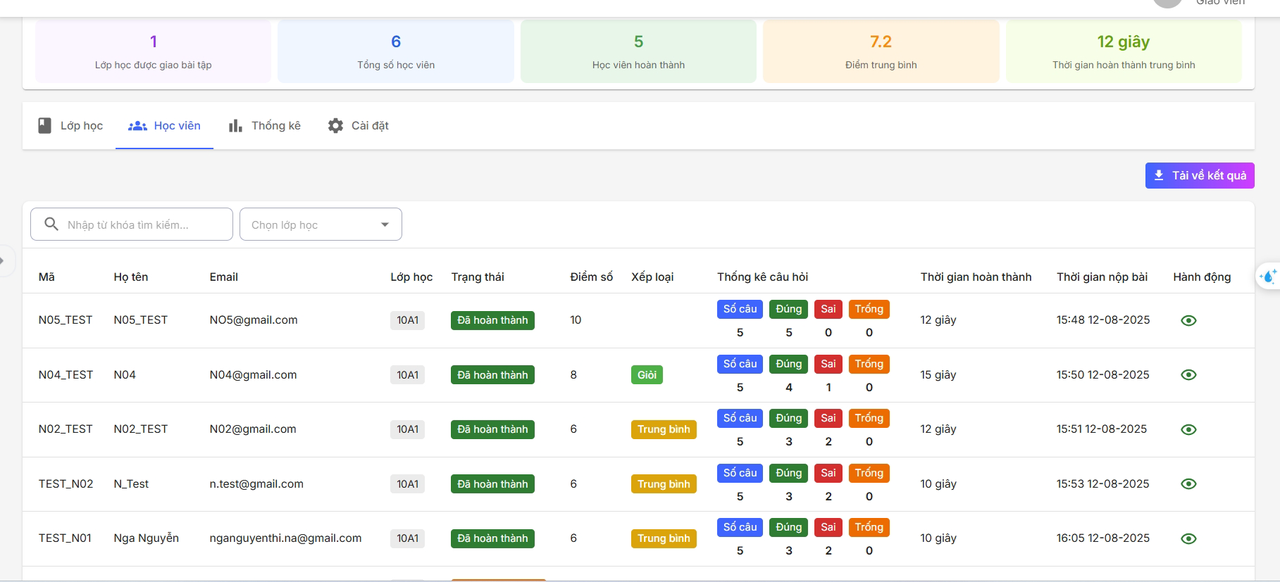Click the Xếp loại column header
Image resolution: width=1280 pixels, height=582 pixels.
click(652, 277)
